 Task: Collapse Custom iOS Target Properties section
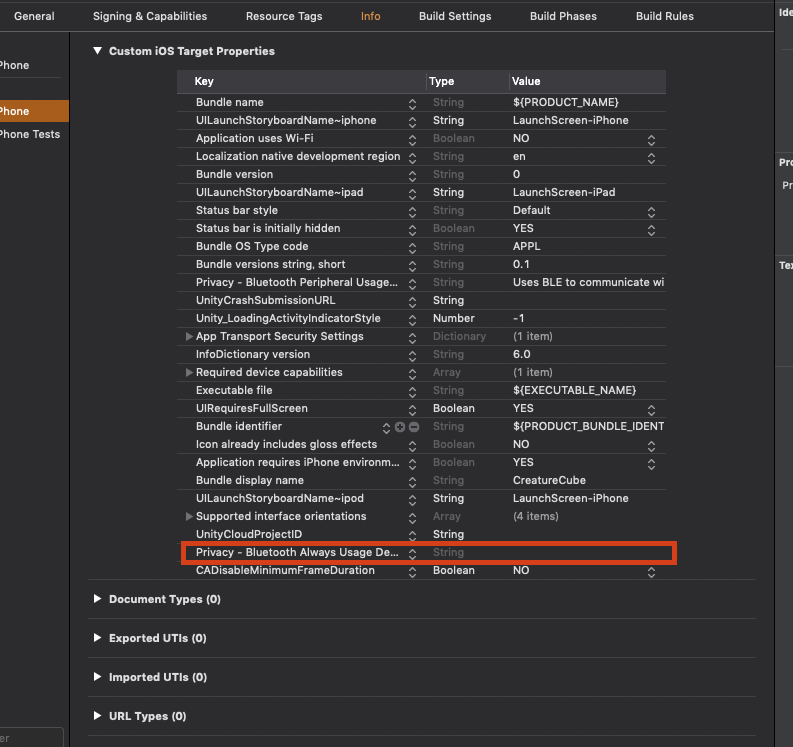point(98,51)
